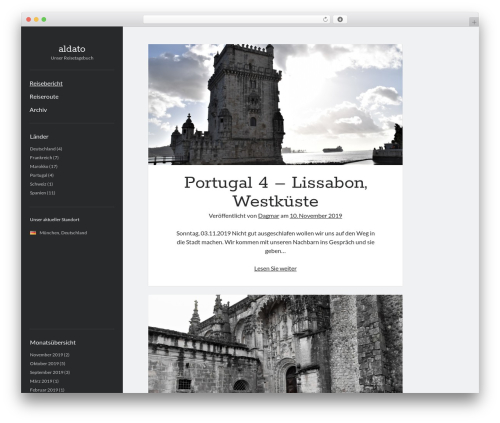This screenshot has width=500, height=423.
Task: Click the date 10. November 2019
Action: (x=316, y=216)
